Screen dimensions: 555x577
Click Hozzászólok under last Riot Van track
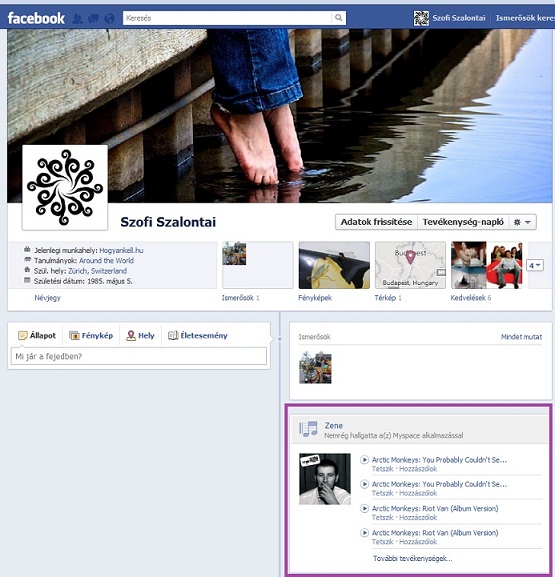coord(418,542)
